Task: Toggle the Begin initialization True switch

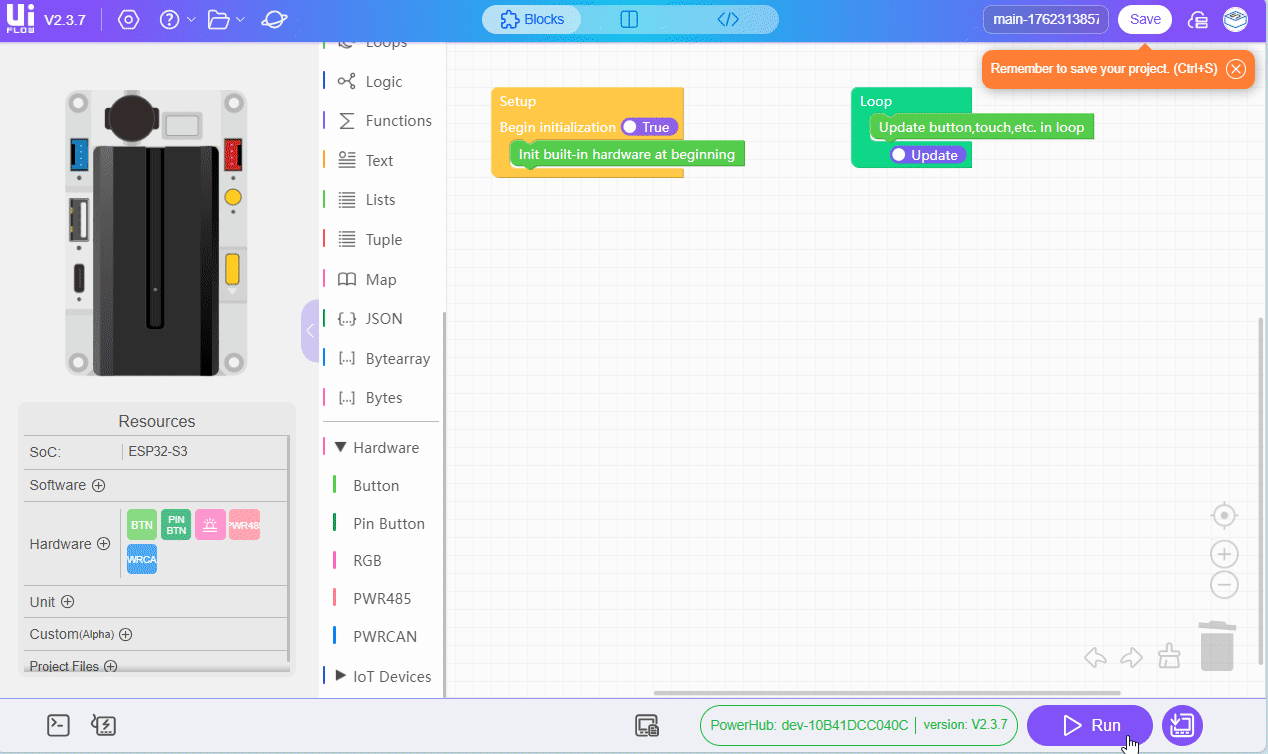Action: click(648, 127)
